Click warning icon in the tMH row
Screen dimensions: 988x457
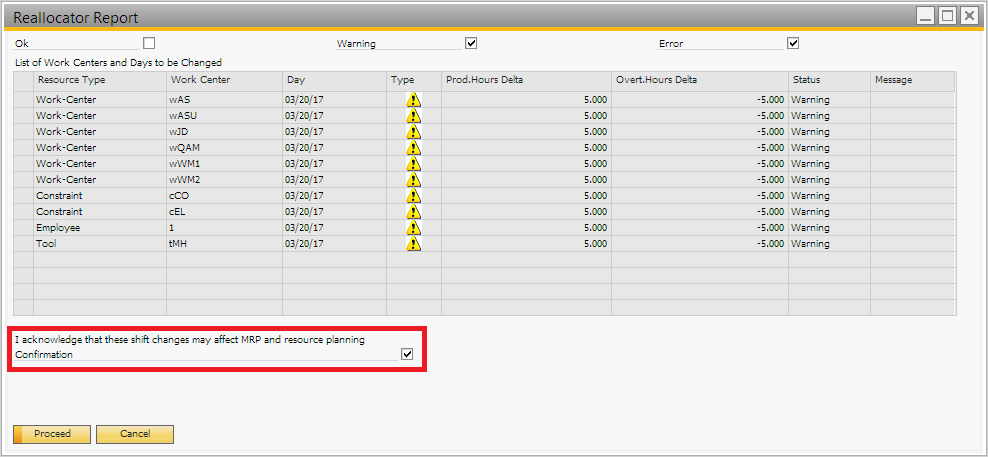coord(413,244)
